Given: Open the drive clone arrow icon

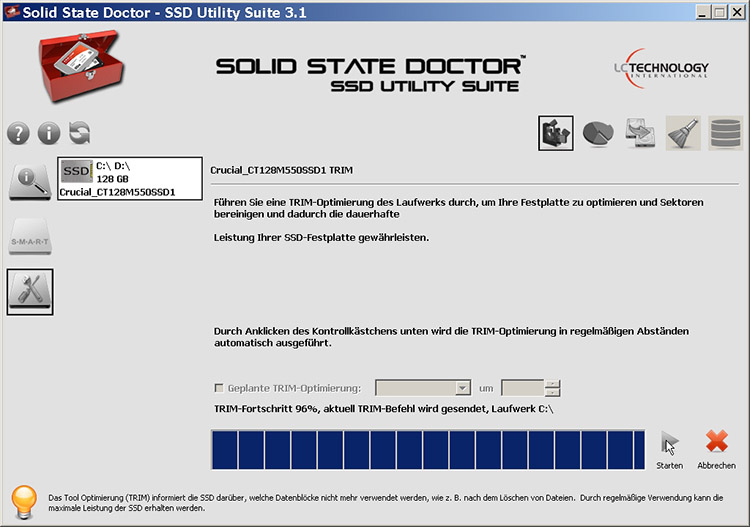Looking at the screenshot, I should click(x=640, y=133).
